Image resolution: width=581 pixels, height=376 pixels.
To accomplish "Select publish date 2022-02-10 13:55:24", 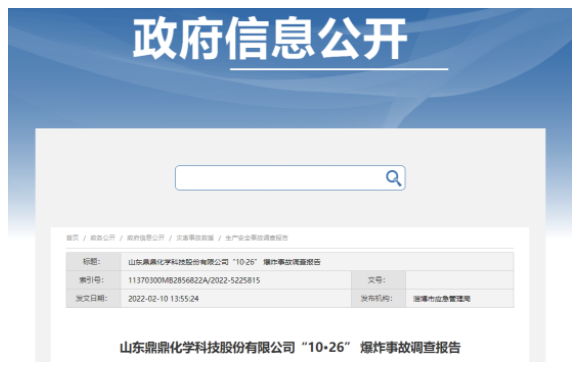I will 163,299.
